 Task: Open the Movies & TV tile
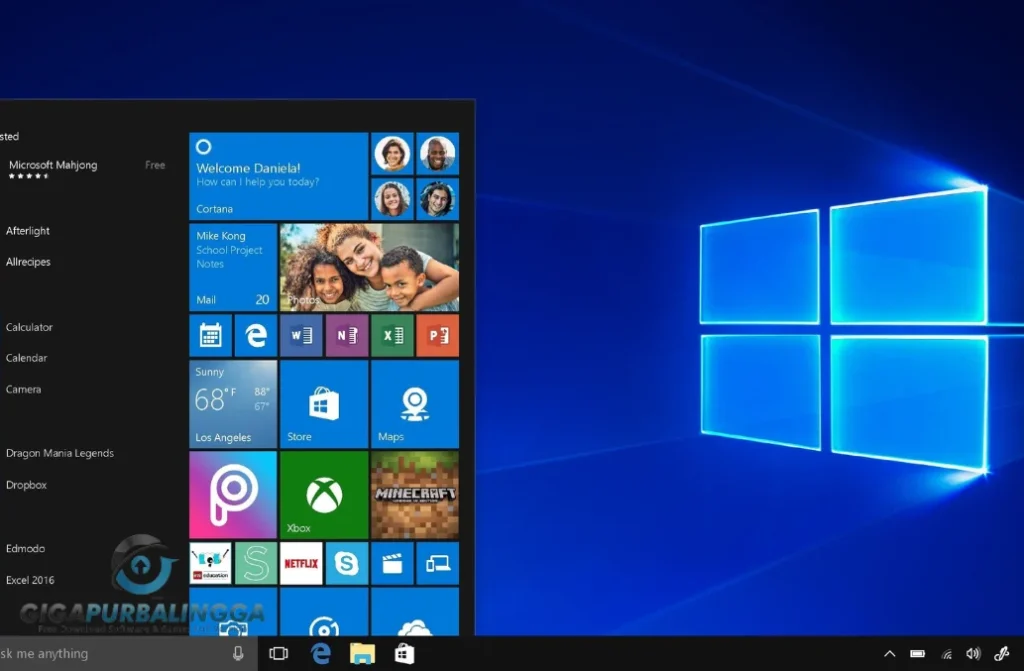[x=392, y=563]
